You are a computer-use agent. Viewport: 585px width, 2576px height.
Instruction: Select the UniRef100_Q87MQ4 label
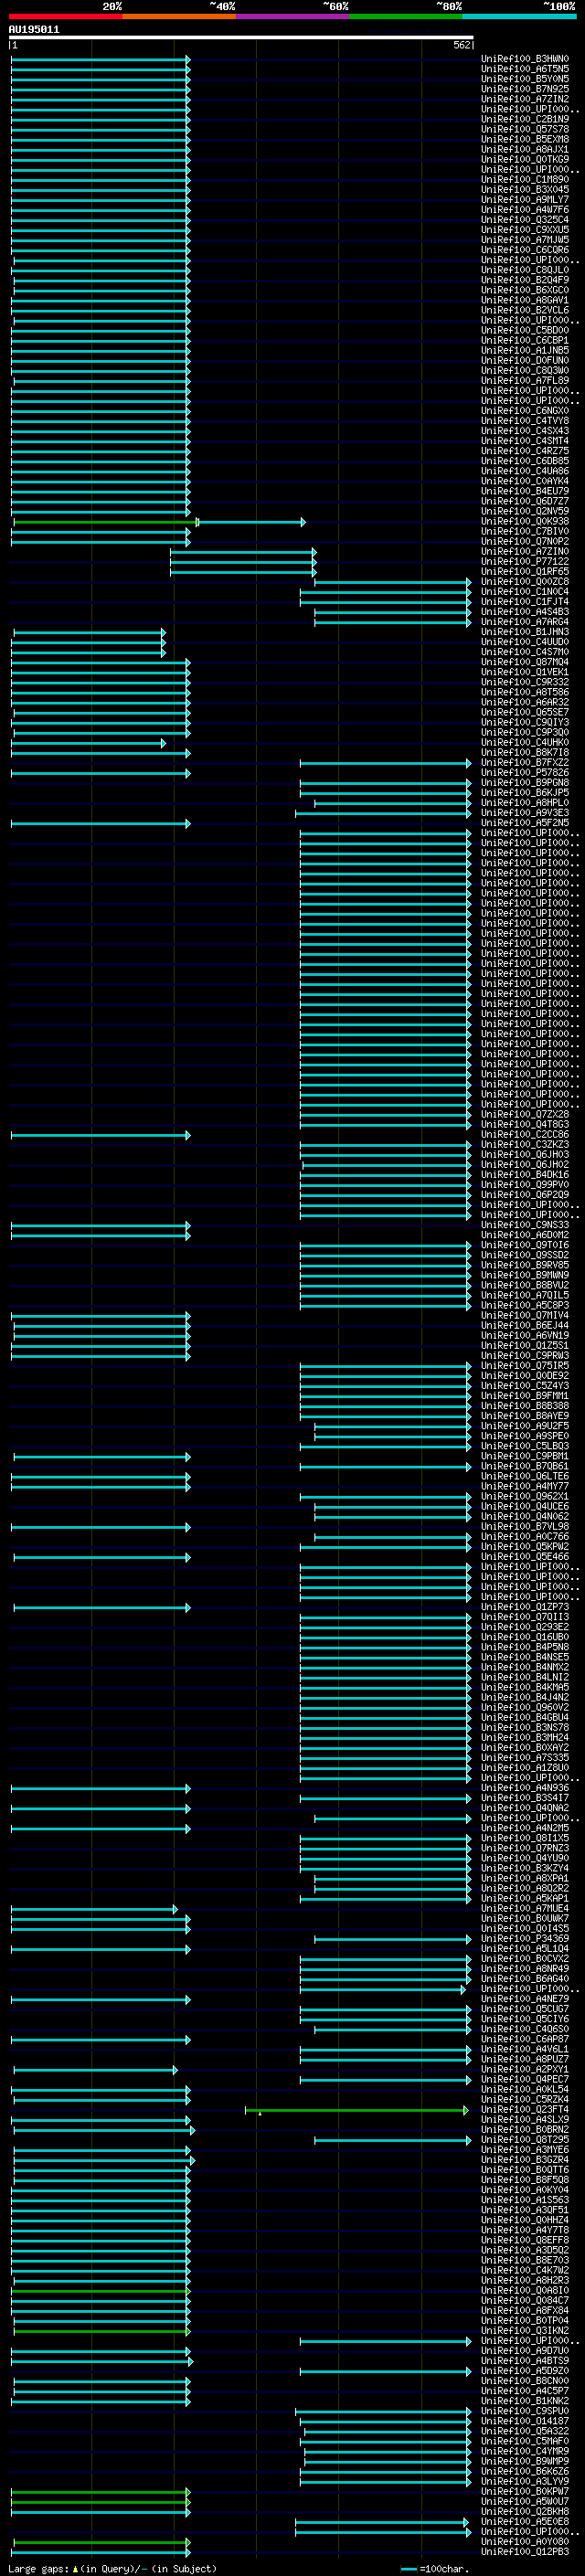(x=525, y=662)
